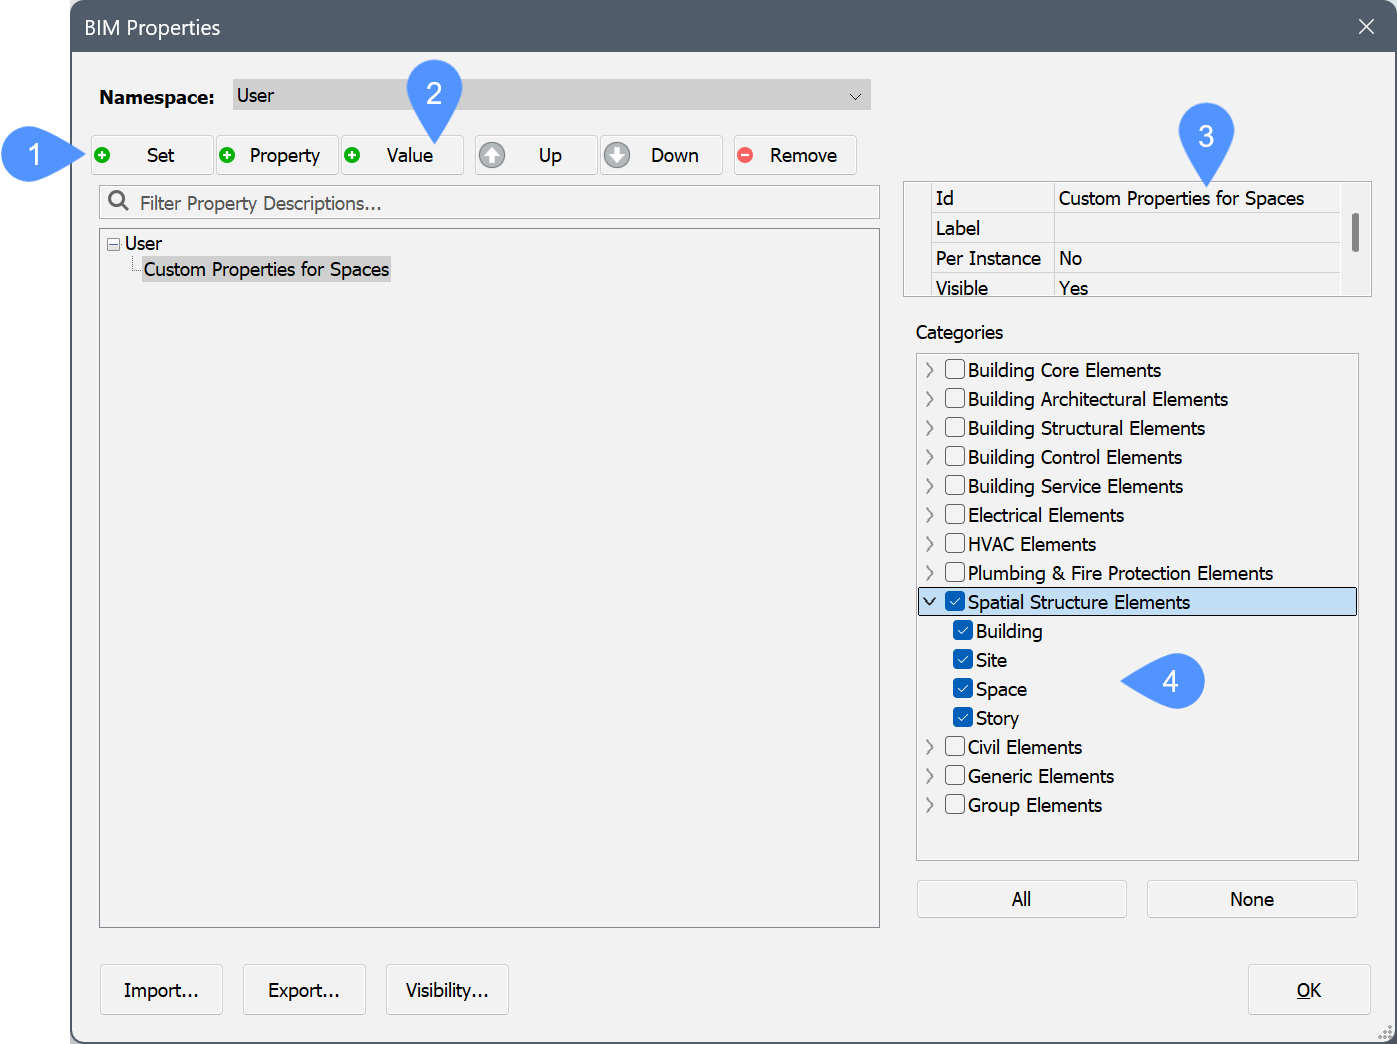Screen dimensions: 1397x1044
Task: Uncheck the Space category checkbox
Action: coord(963,689)
